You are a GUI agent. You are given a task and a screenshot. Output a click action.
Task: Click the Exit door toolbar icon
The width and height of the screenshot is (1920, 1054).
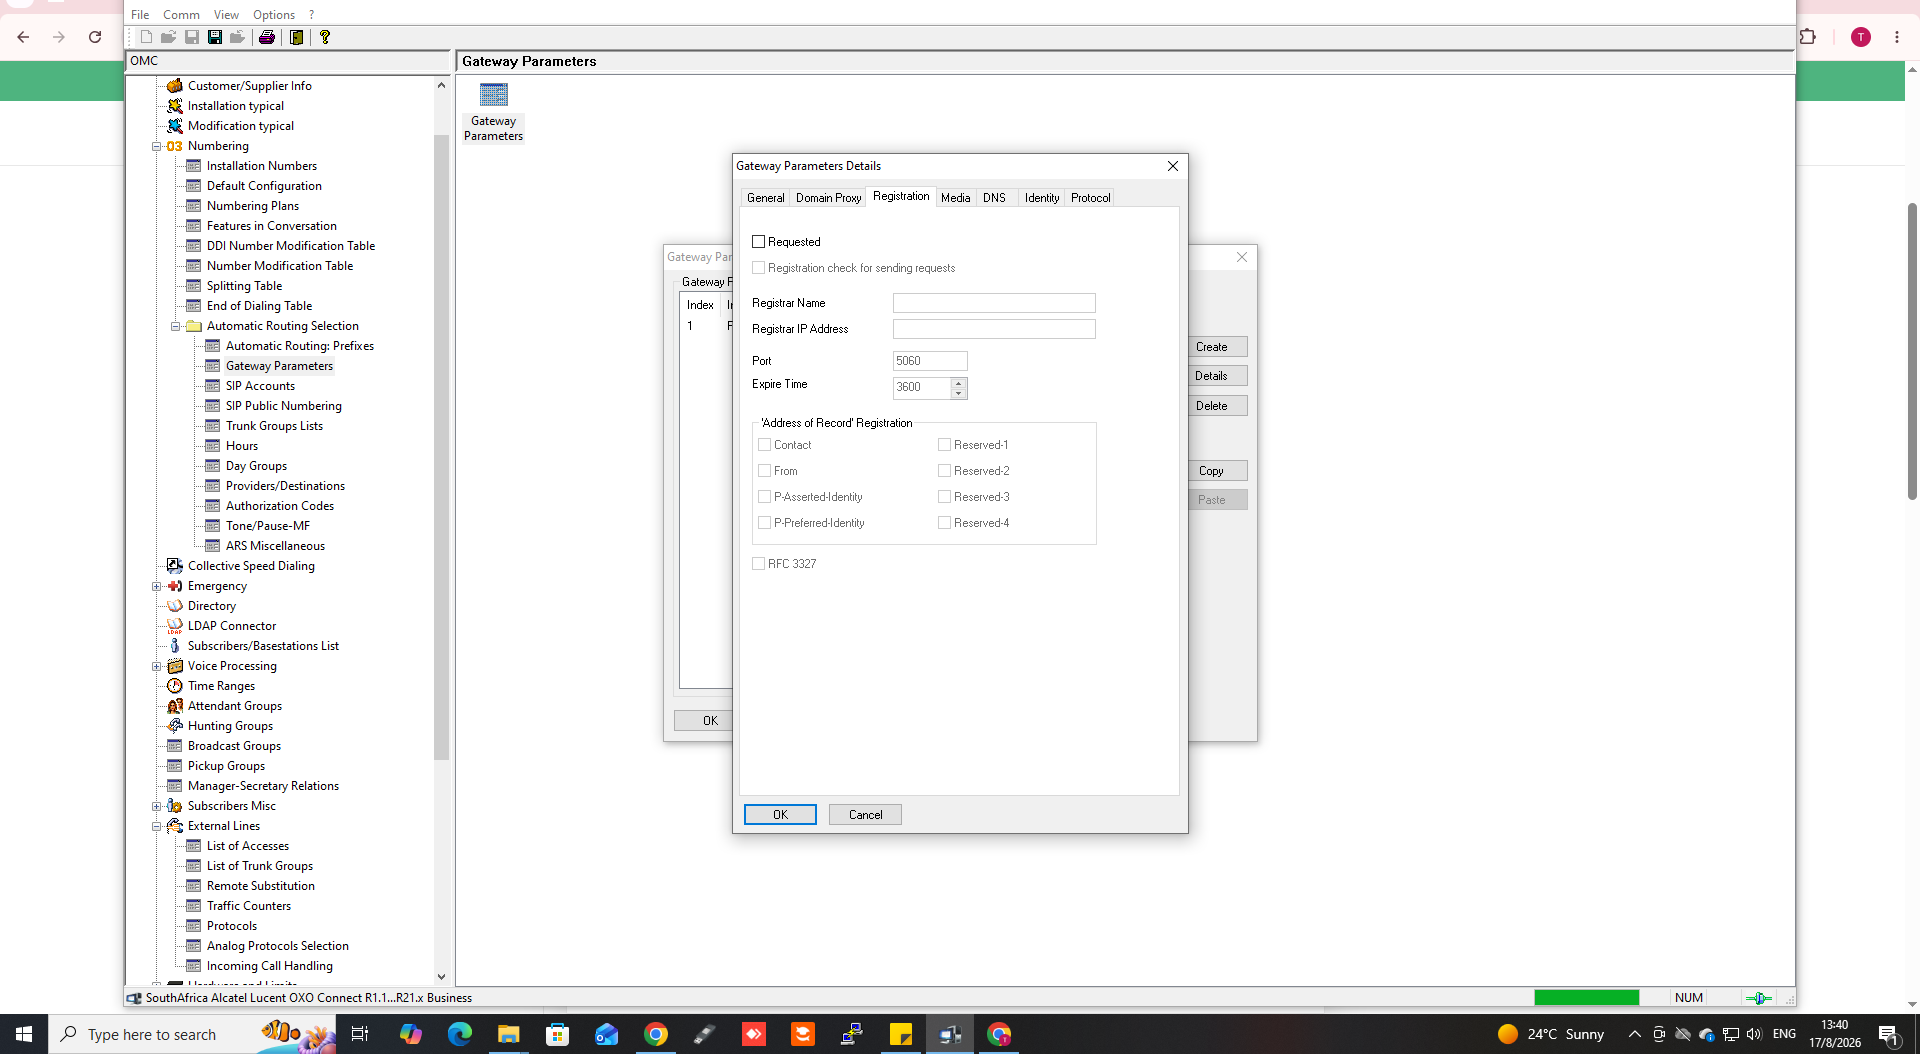tap(297, 37)
